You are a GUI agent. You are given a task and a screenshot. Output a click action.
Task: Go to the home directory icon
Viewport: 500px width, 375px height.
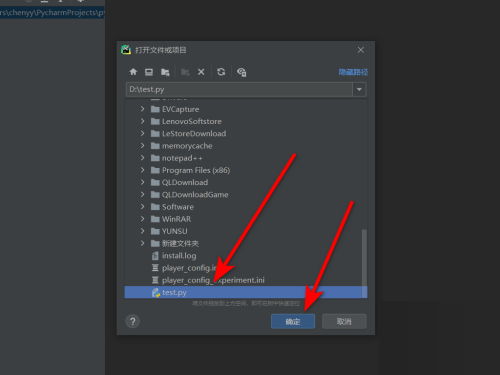(x=133, y=72)
